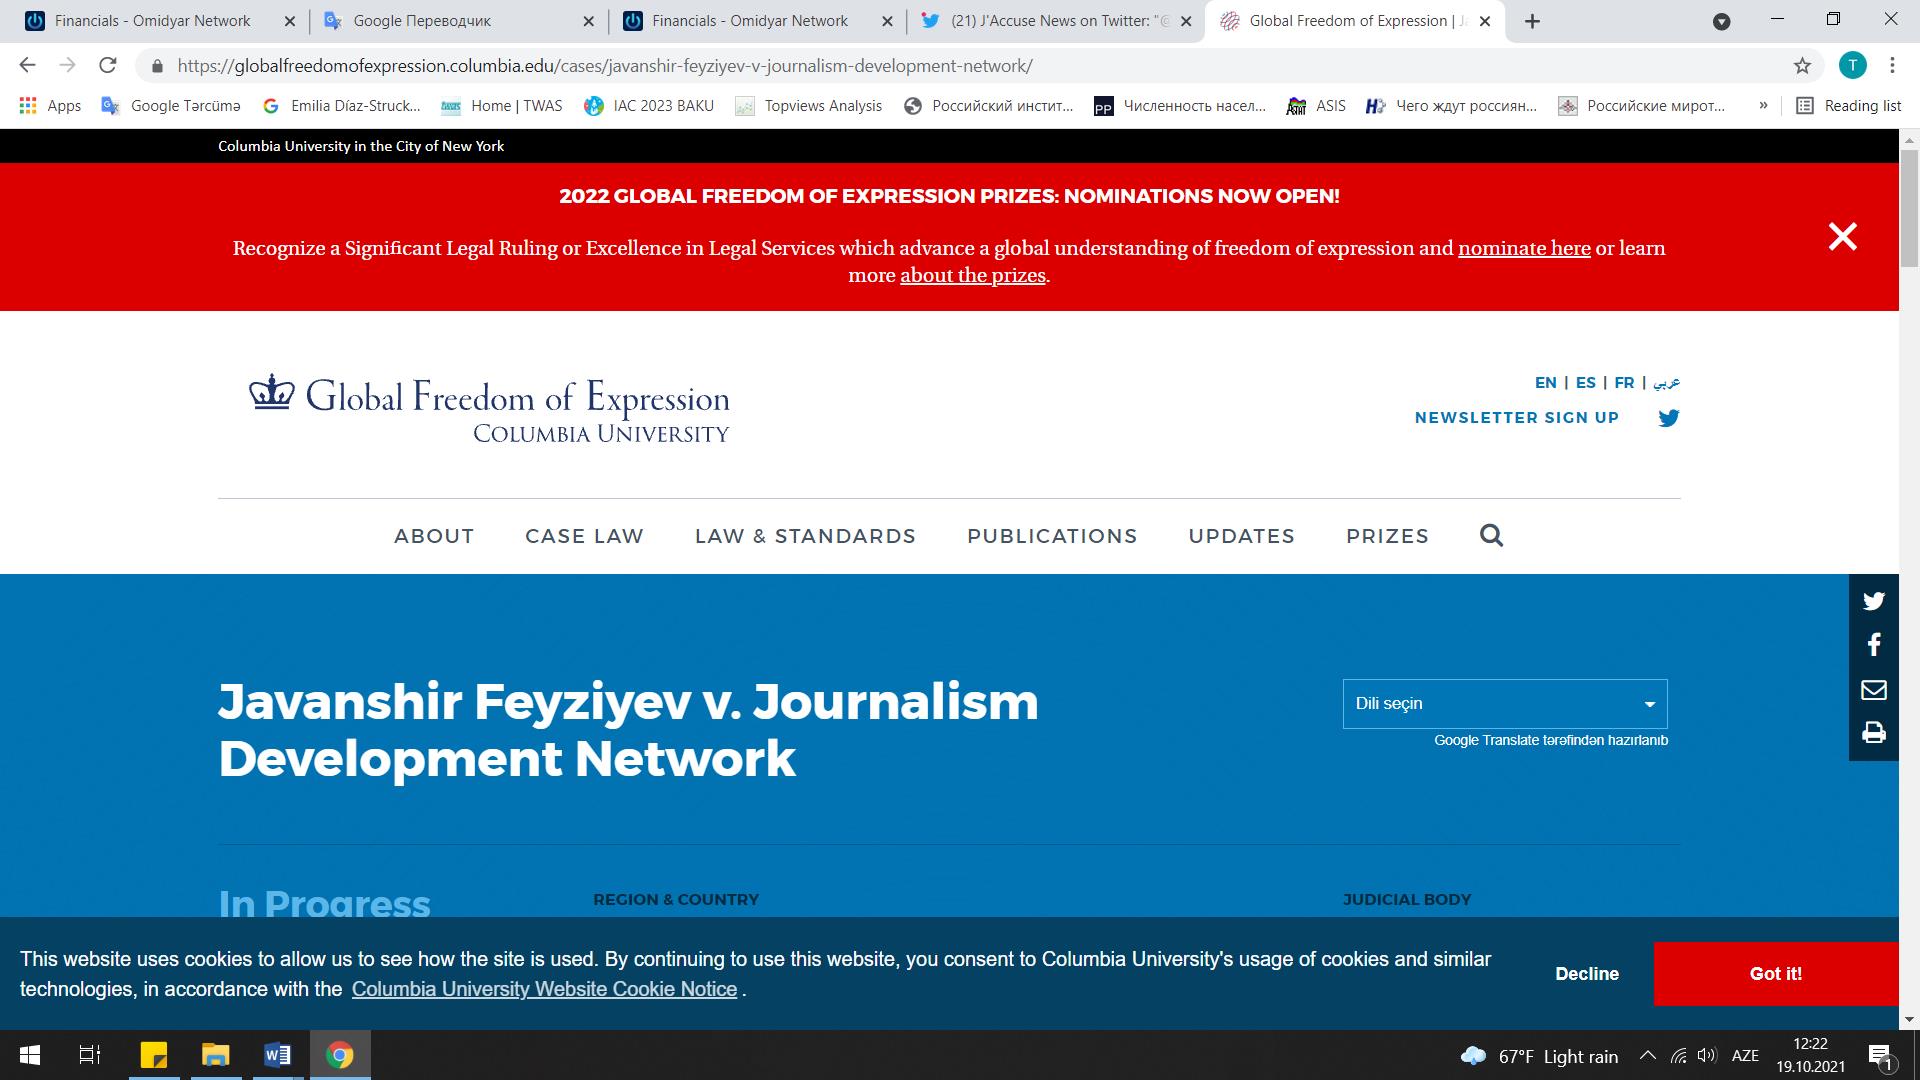Click the Chrome taskbar icon
This screenshot has height=1080, width=1920.
pyautogui.click(x=340, y=1055)
